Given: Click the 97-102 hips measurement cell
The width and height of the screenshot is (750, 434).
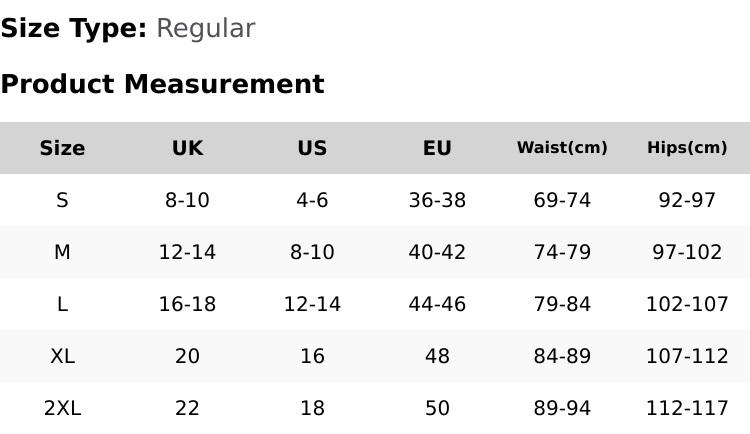Looking at the screenshot, I should (687, 252).
